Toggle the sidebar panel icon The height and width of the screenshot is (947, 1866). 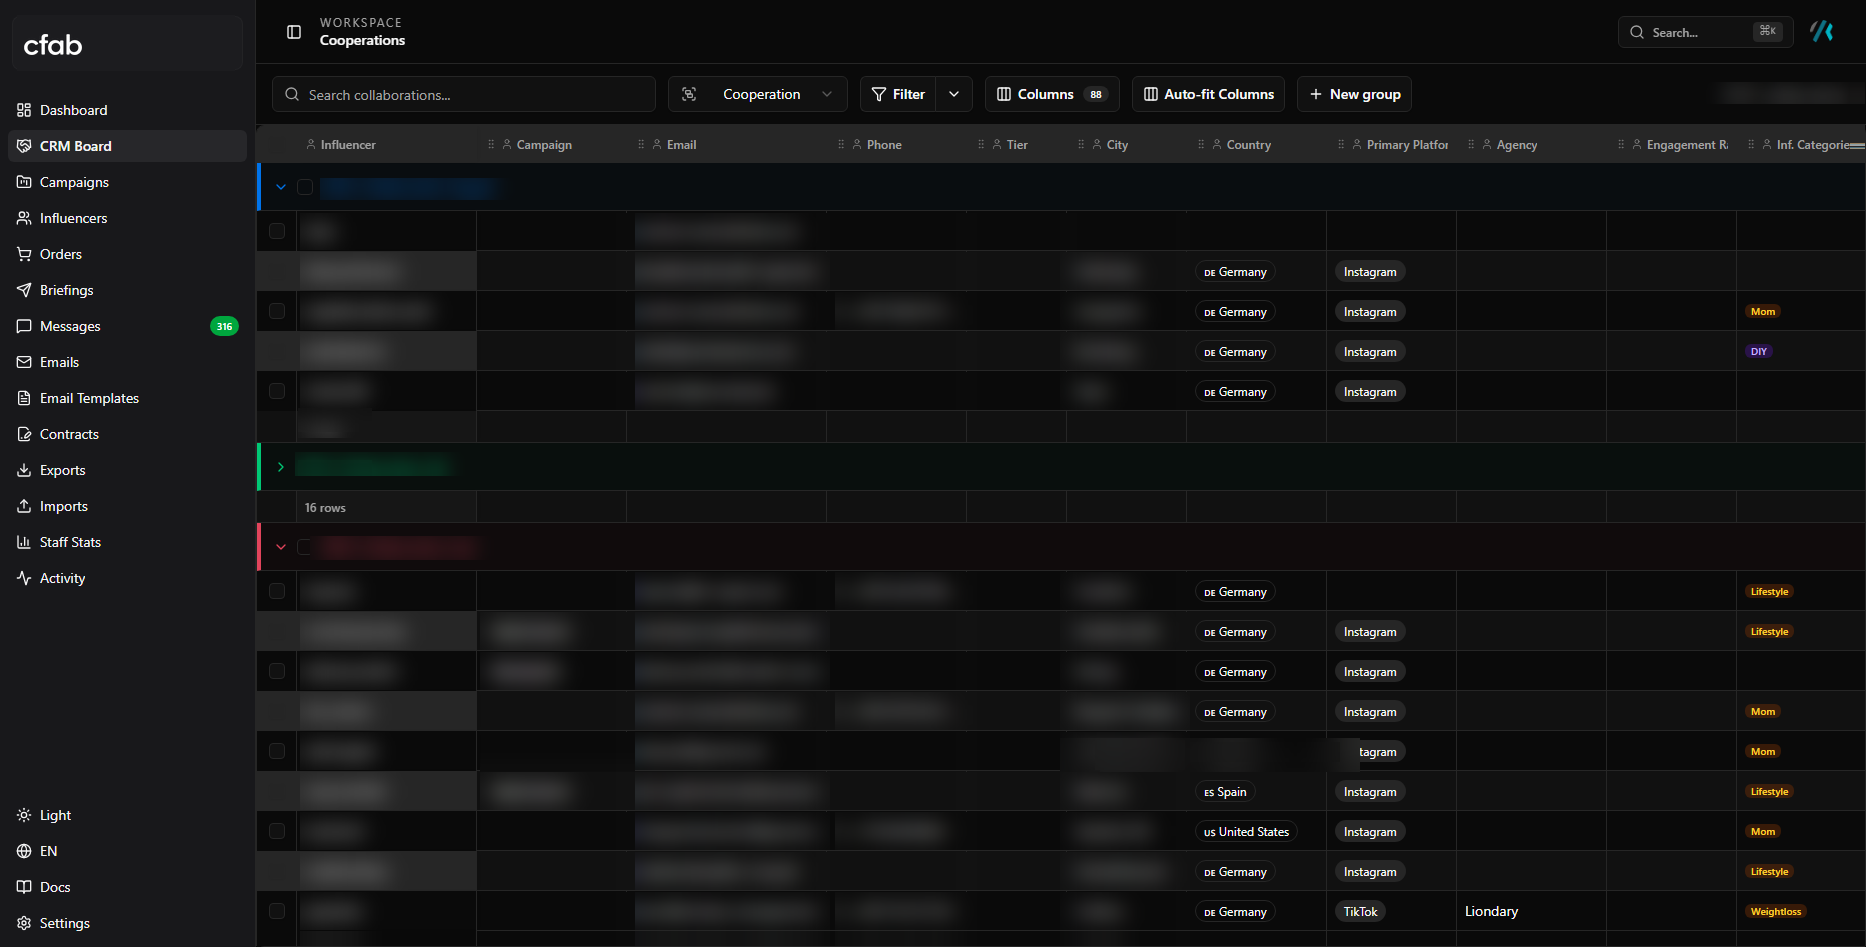click(x=294, y=32)
